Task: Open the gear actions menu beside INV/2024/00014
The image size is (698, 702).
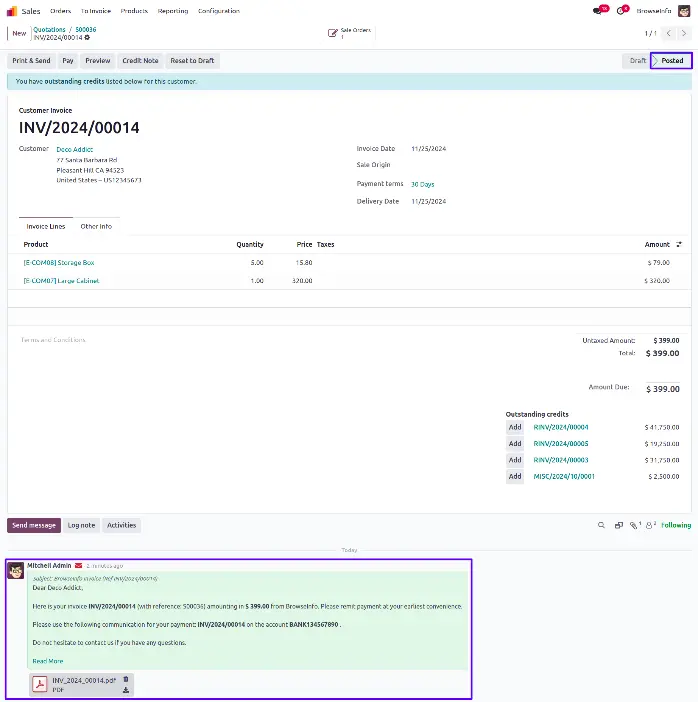Action: coord(87,38)
